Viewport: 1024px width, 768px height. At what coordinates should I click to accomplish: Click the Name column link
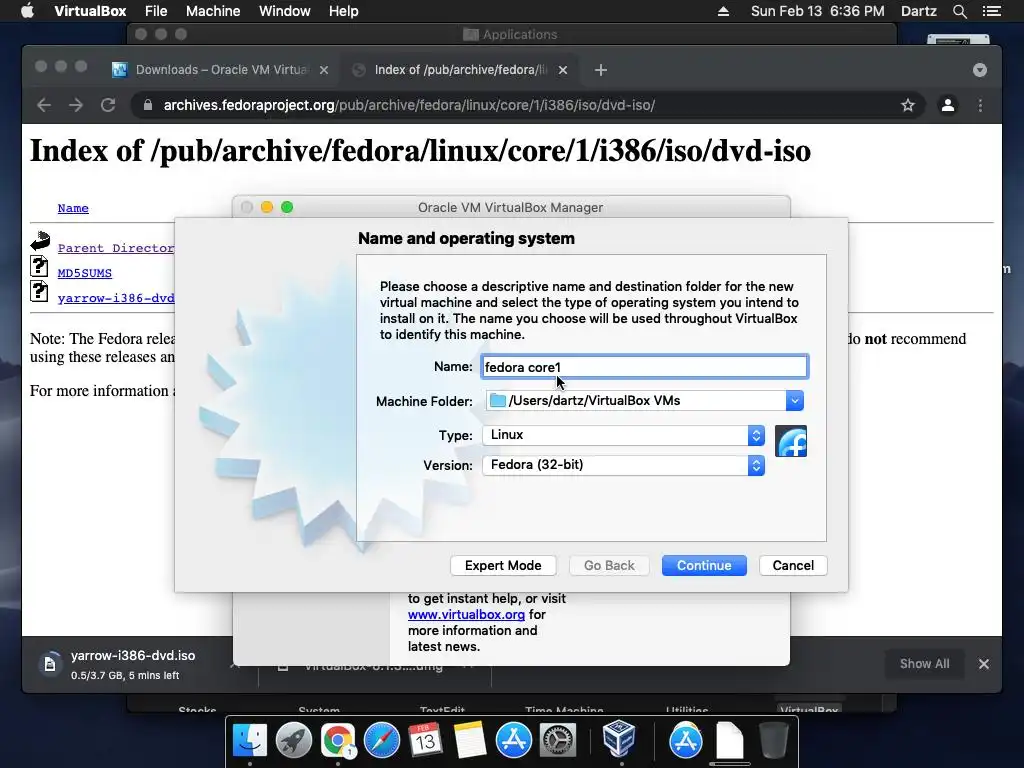coord(73,208)
